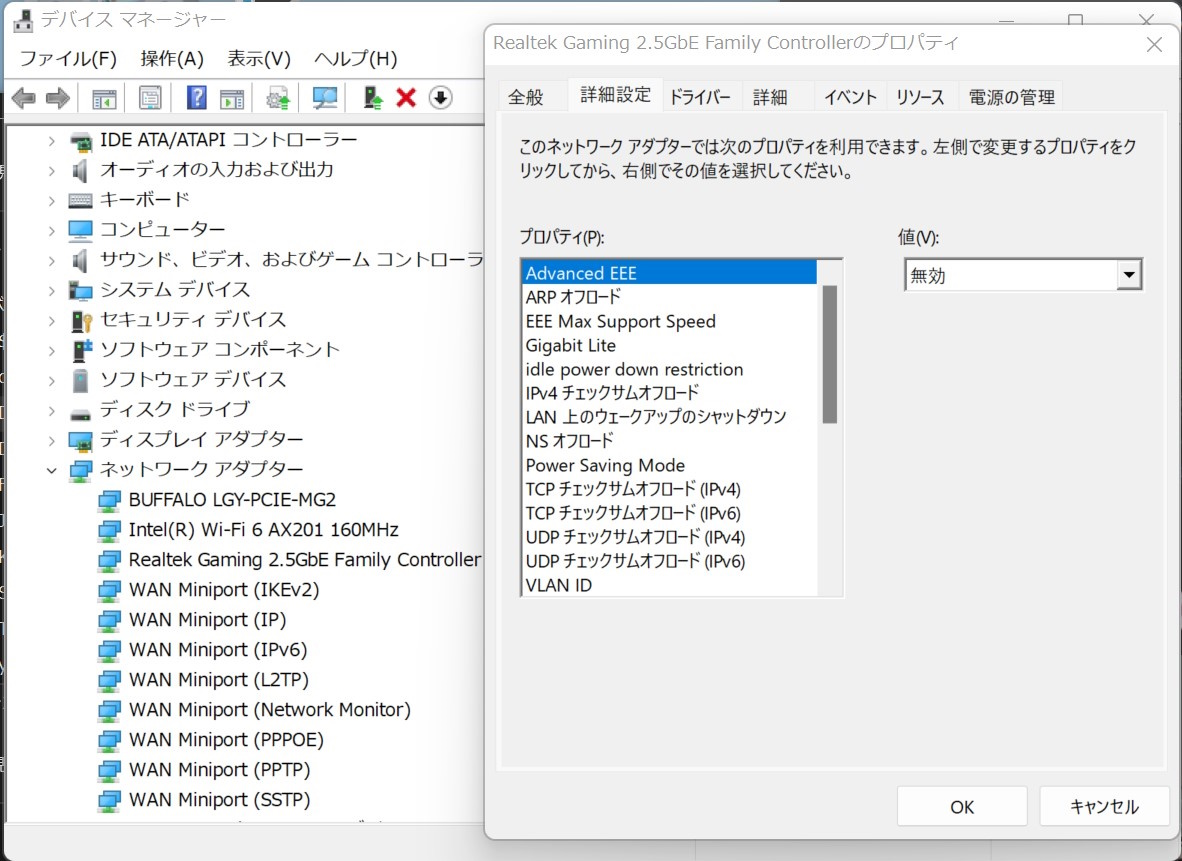Click the Back arrow in Device Manager toolbar

click(x=23, y=98)
